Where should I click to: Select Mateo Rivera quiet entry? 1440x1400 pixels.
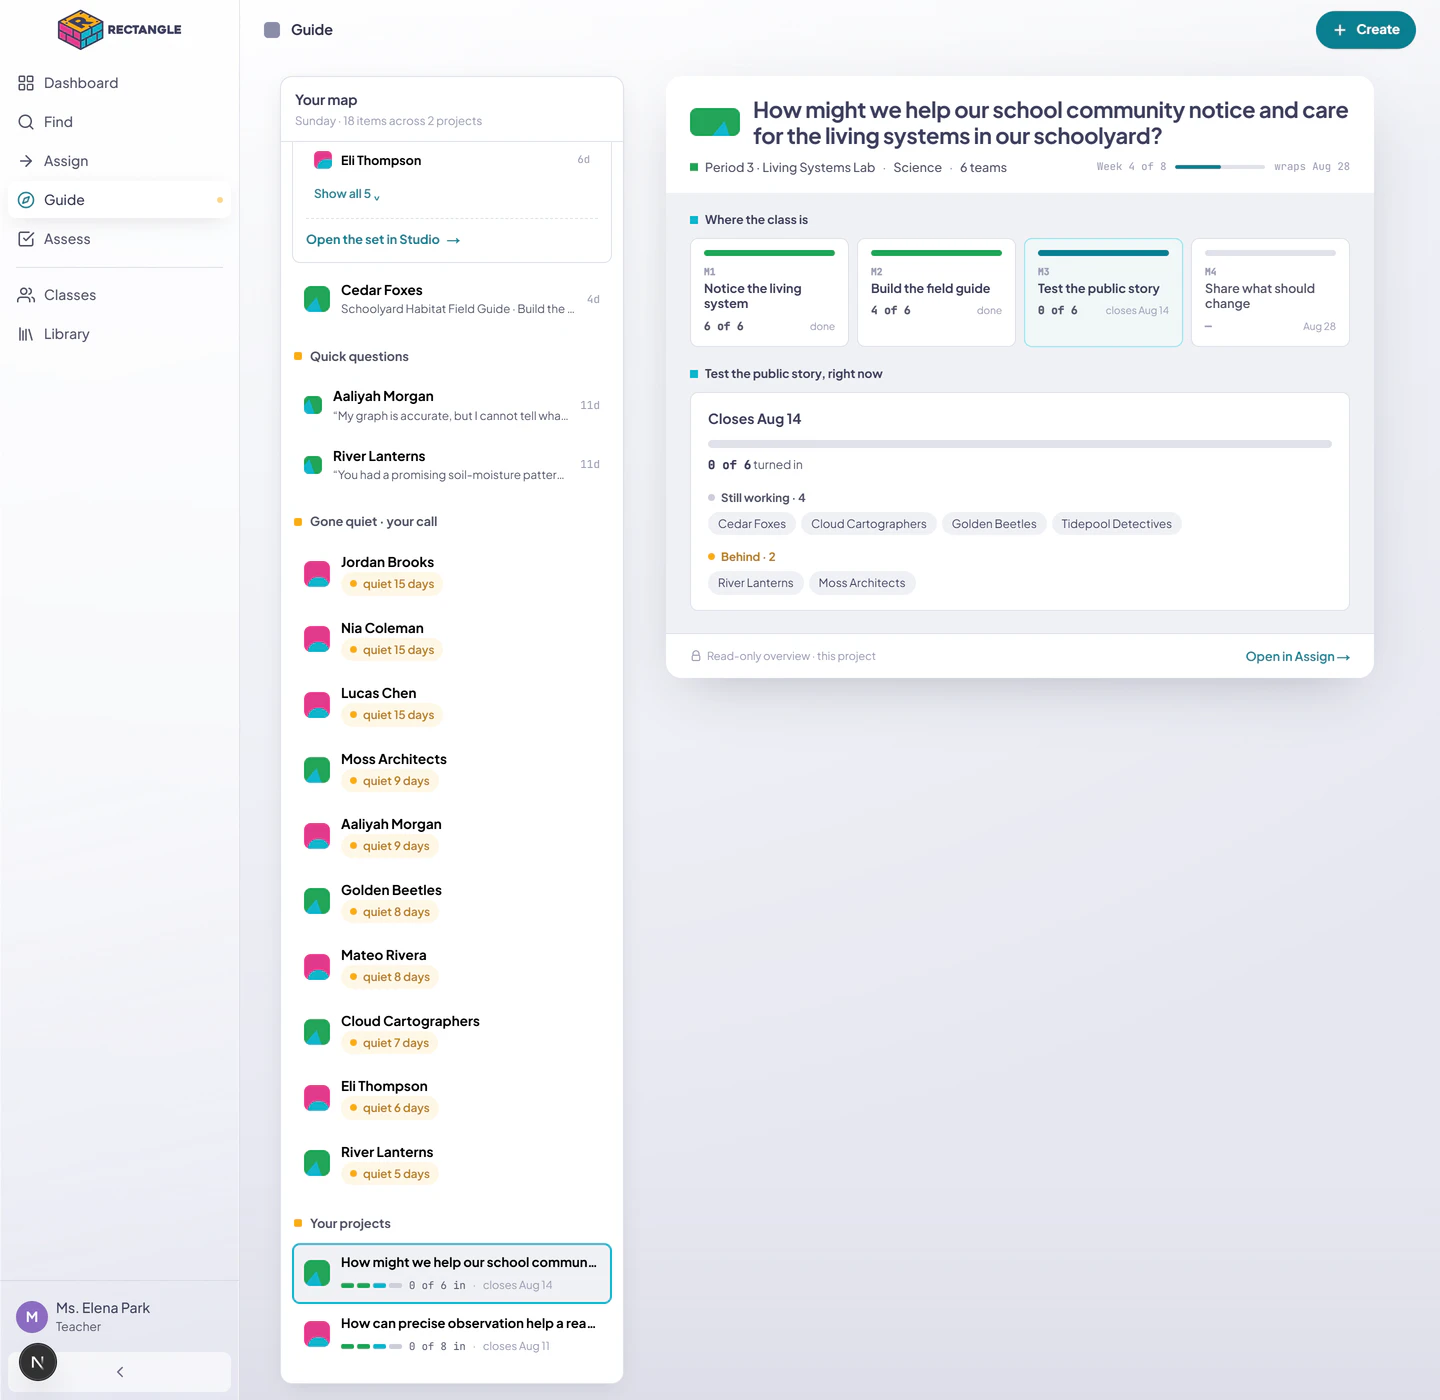tap(452, 966)
